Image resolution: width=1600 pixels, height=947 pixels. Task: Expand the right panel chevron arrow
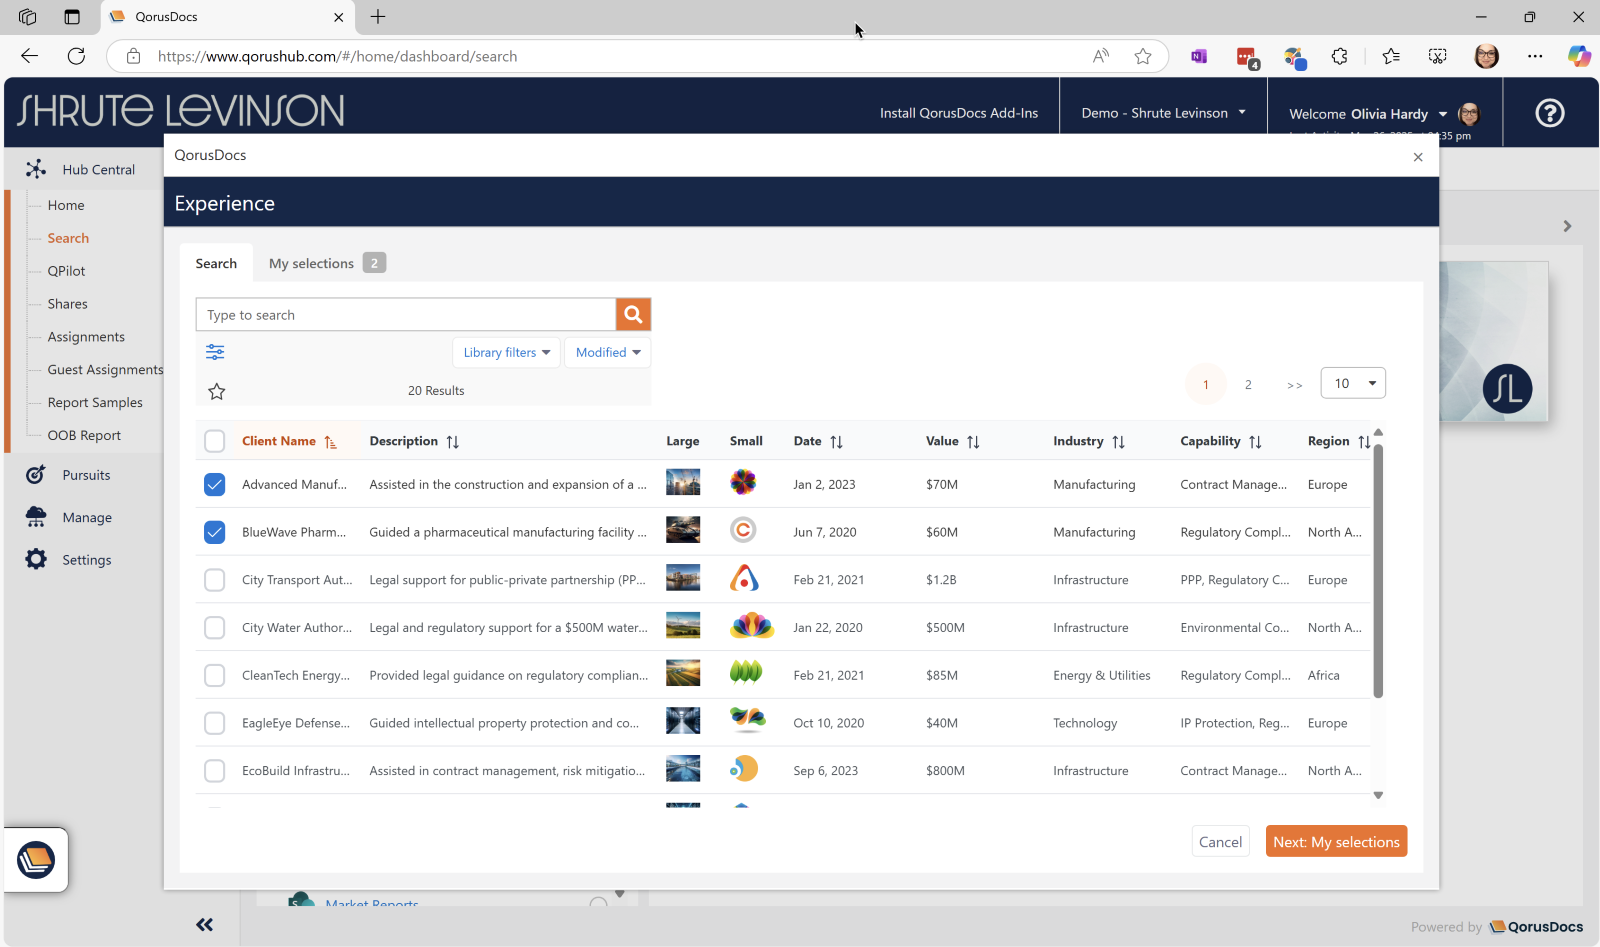tap(1567, 226)
